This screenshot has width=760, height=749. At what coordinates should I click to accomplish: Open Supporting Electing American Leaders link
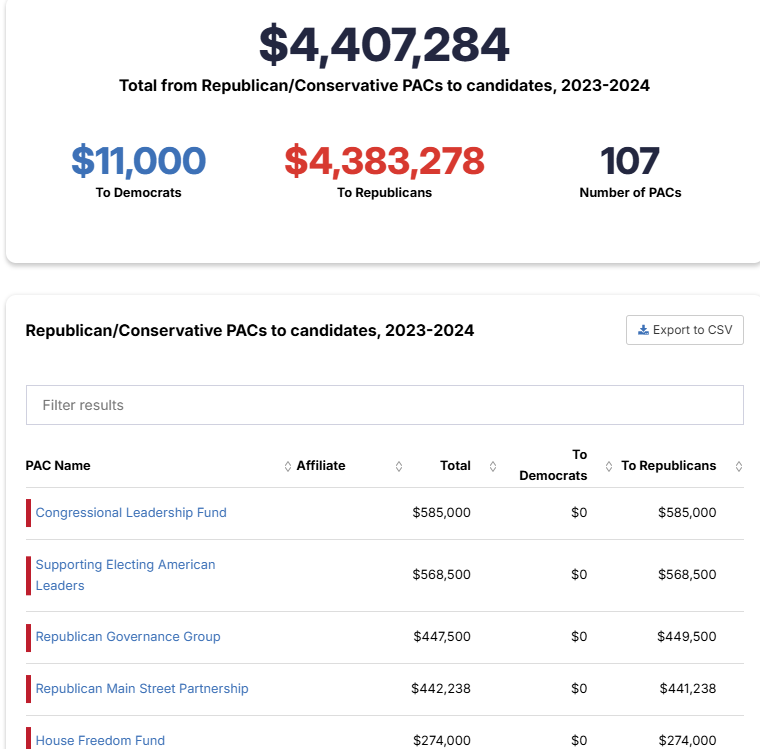click(126, 575)
